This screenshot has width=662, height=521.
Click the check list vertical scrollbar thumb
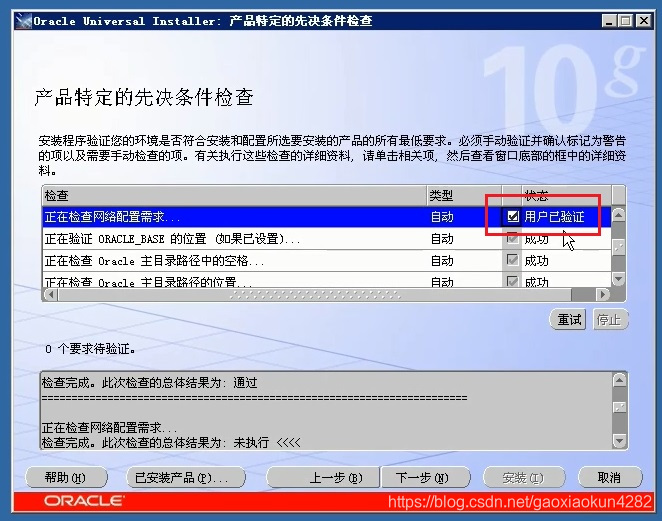click(619, 247)
